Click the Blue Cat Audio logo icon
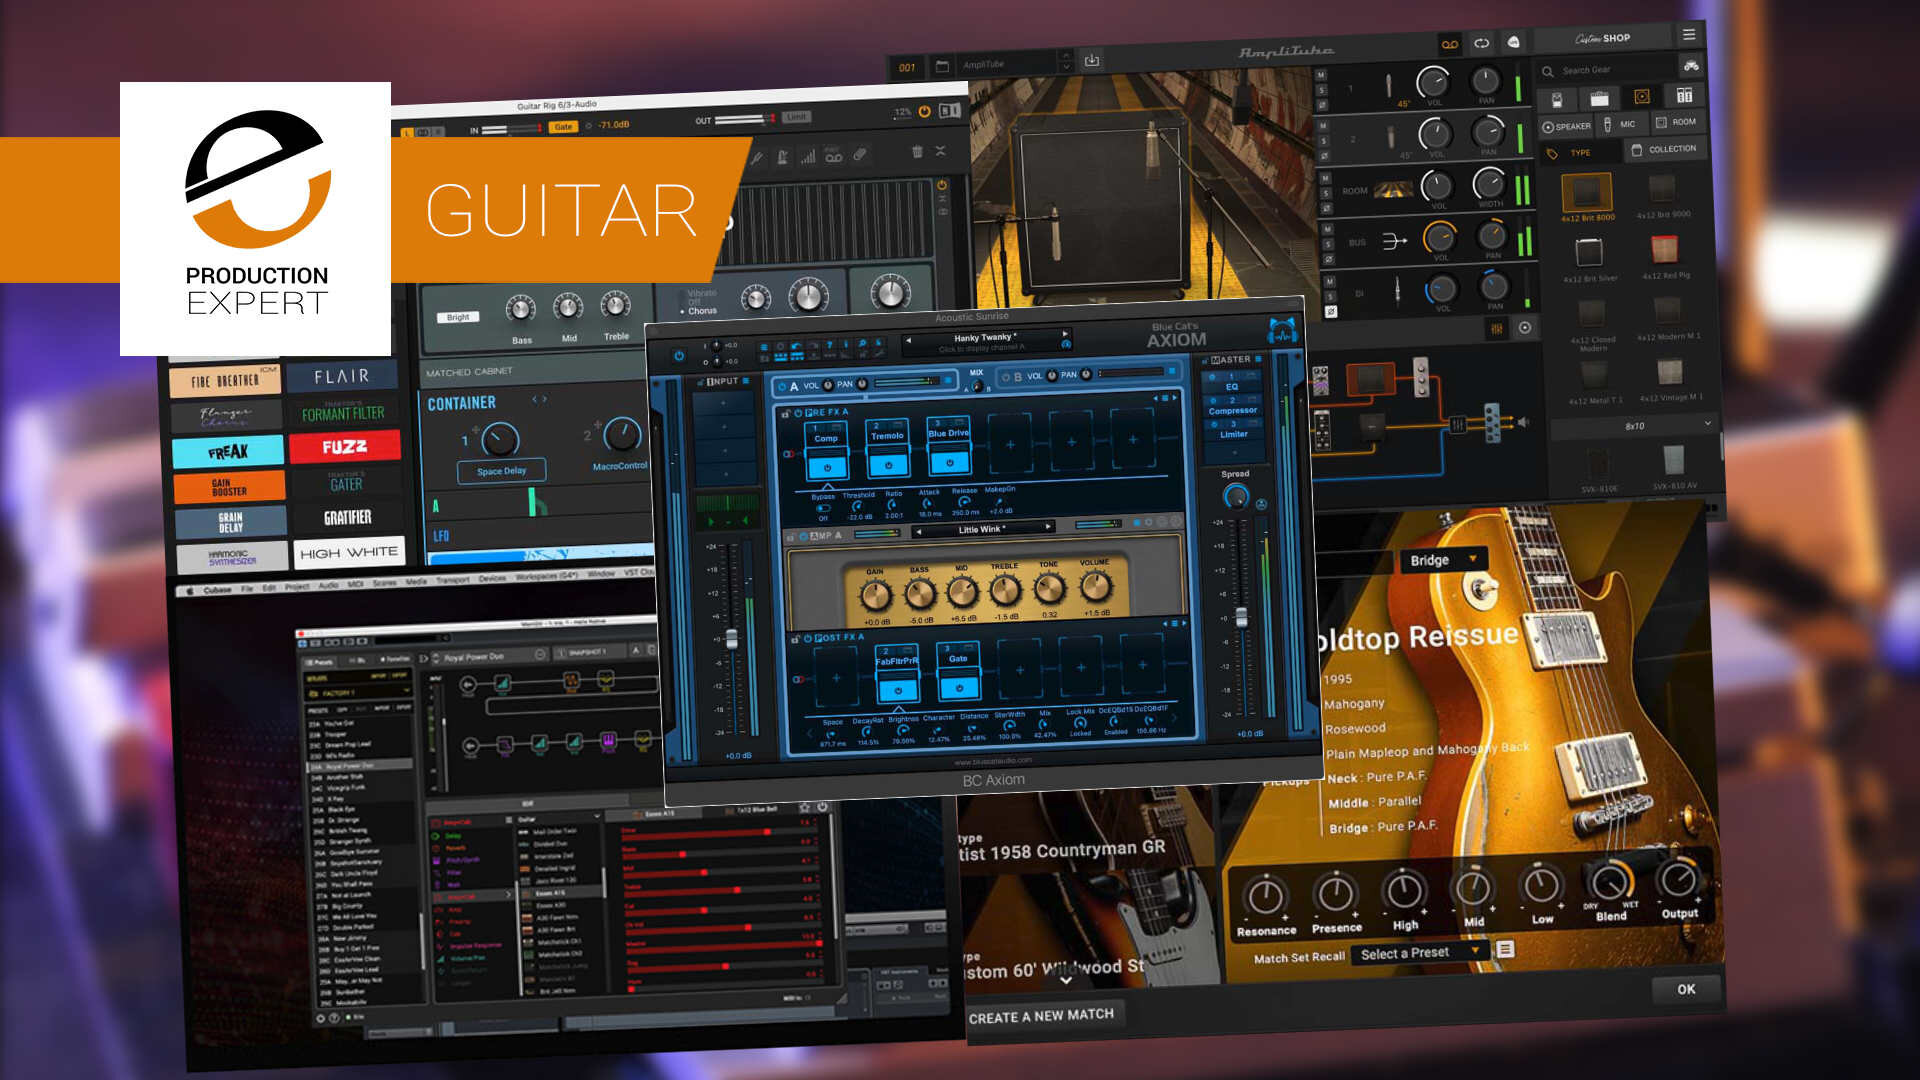Image resolution: width=1920 pixels, height=1080 pixels. coord(1283,330)
